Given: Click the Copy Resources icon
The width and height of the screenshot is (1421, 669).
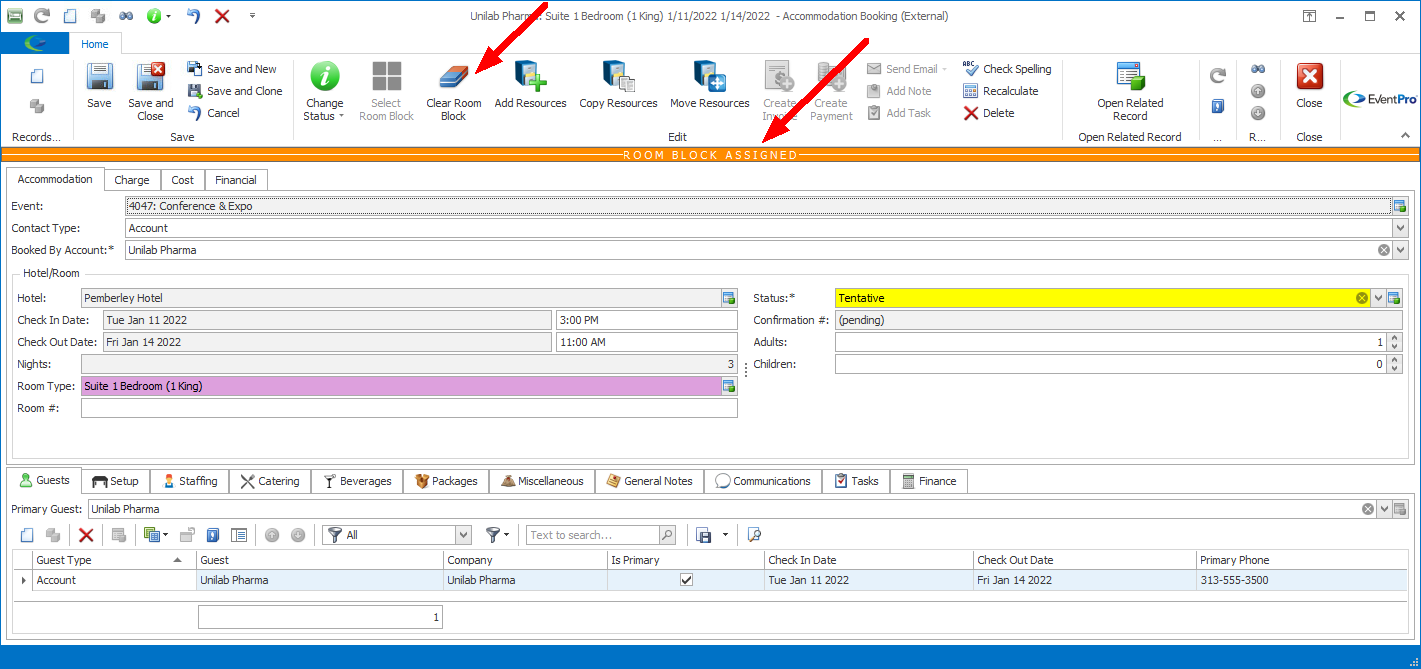Looking at the screenshot, I should pos(618,77).
